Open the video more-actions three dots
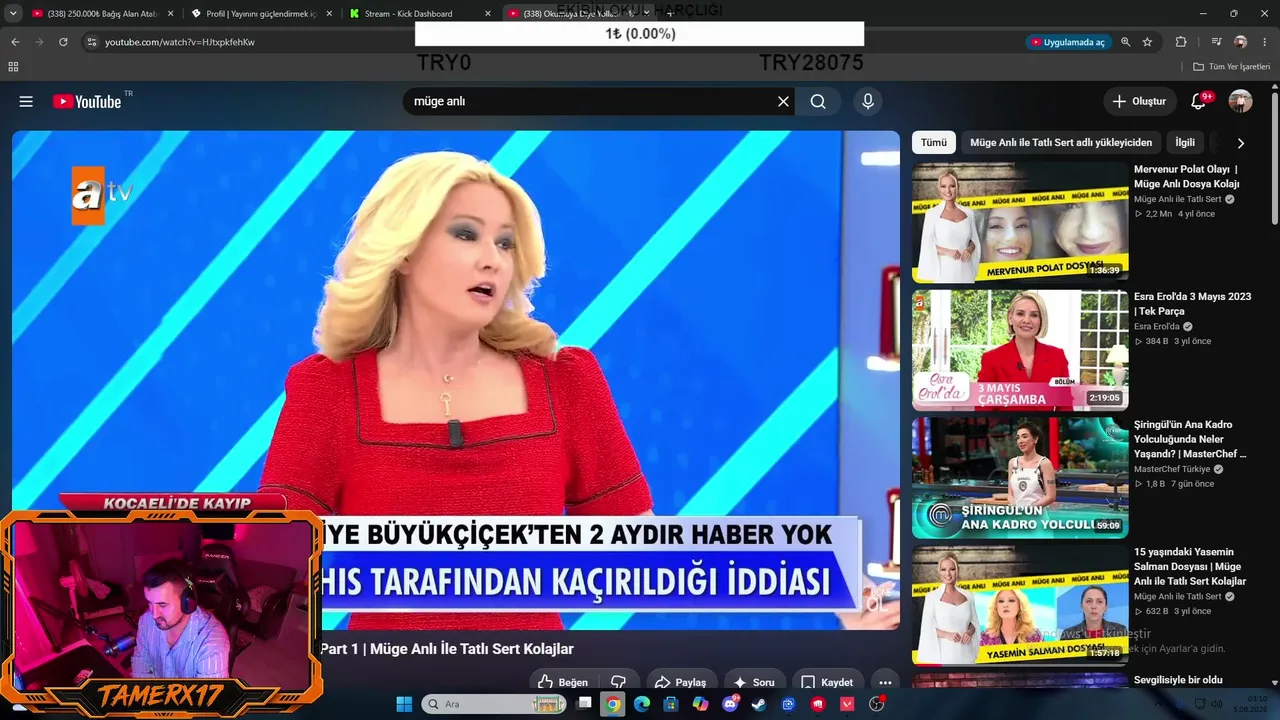Screen dimensions: 1280x720 point(885,682)
